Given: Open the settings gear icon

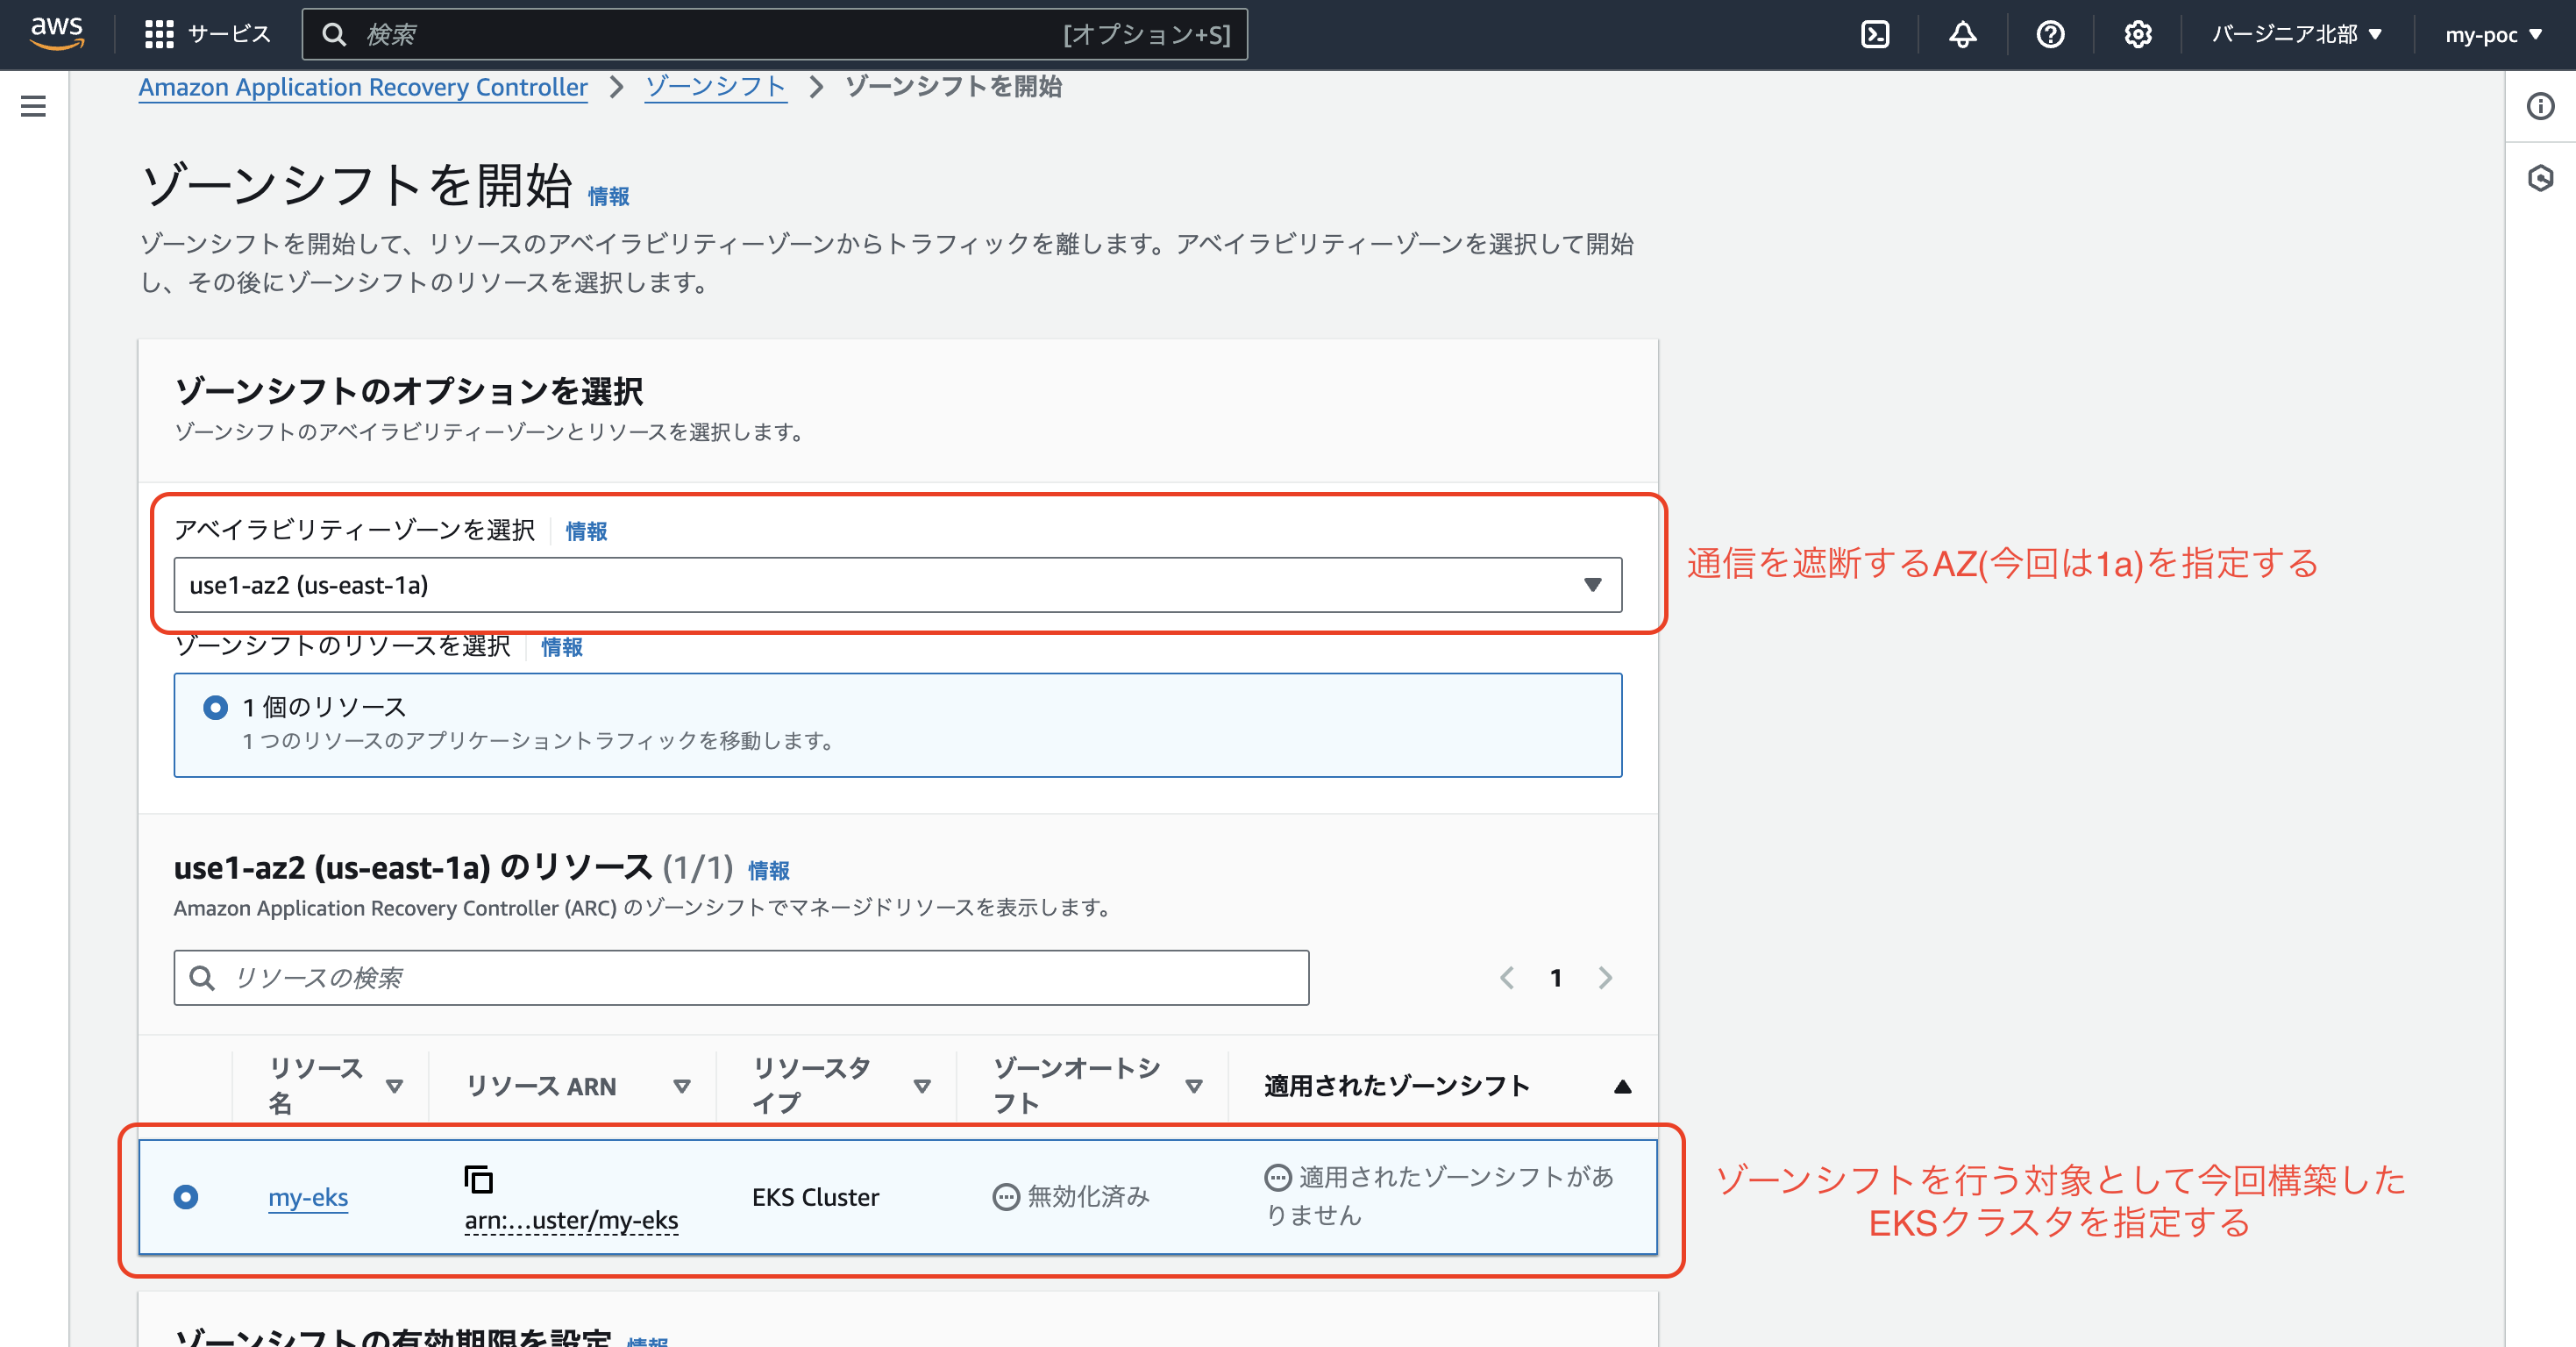Looking at the screenshot, I should point(2138,34).
